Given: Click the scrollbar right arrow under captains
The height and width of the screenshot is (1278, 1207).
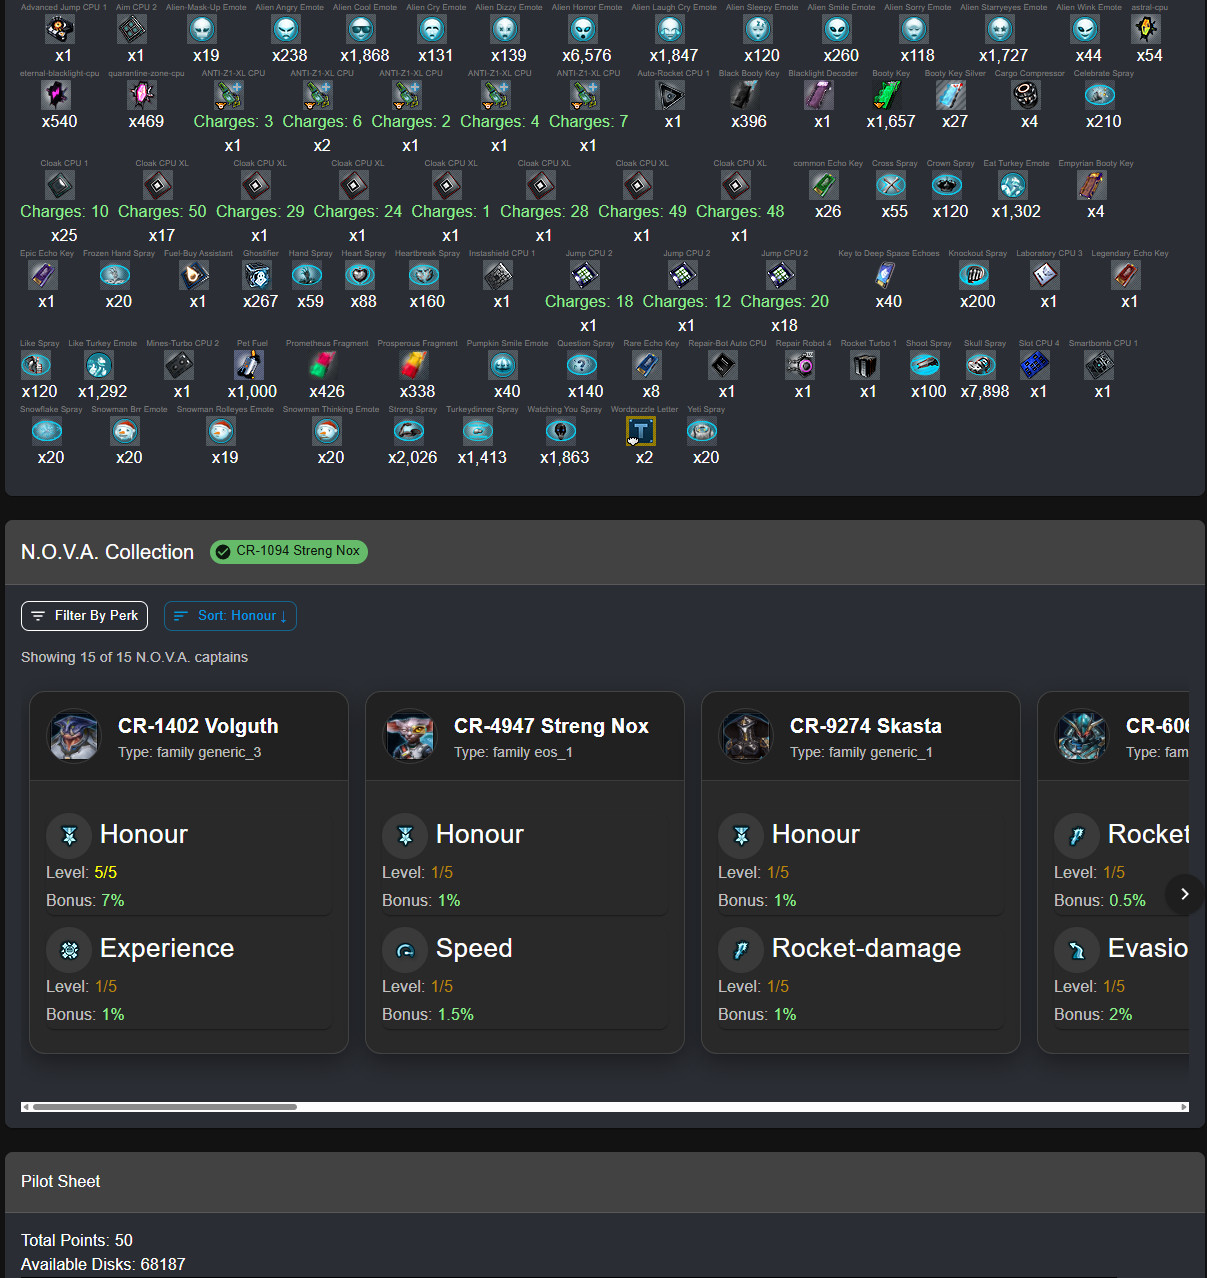Looking at the screenshot, I should pyautogui.click(x=1184, y=1107).
